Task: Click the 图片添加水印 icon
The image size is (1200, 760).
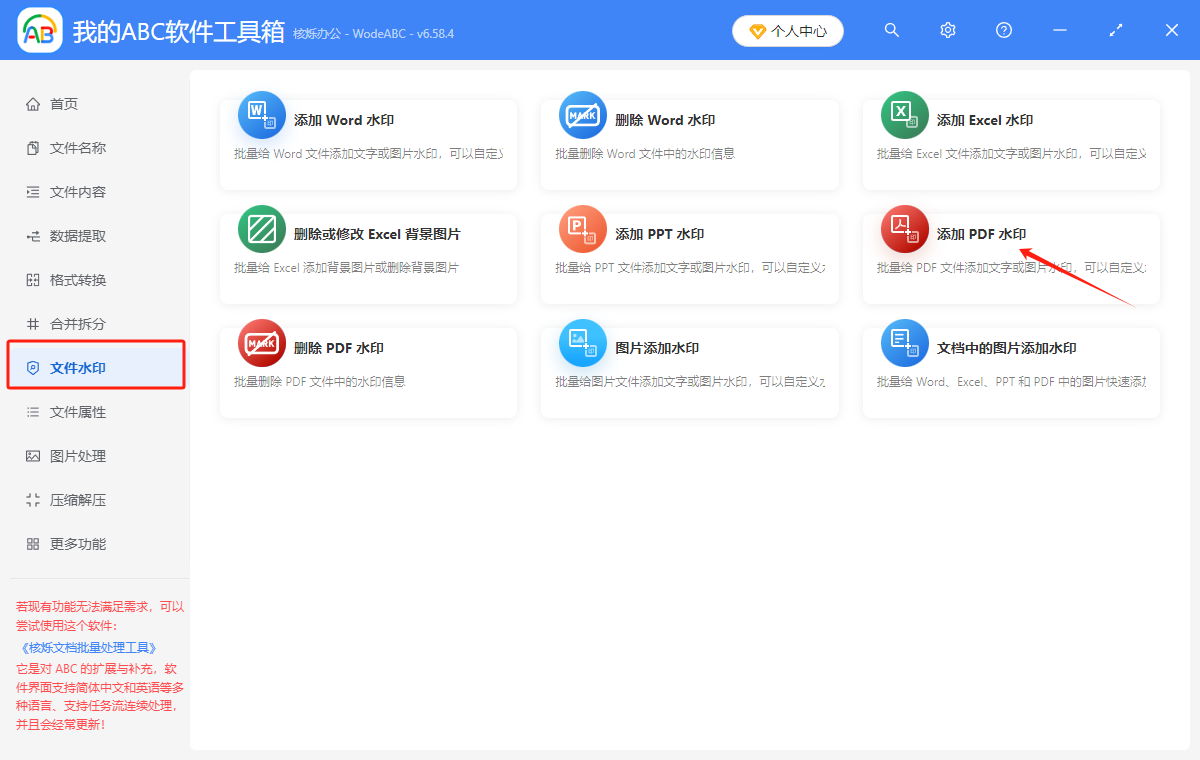Action: point(583,343)
